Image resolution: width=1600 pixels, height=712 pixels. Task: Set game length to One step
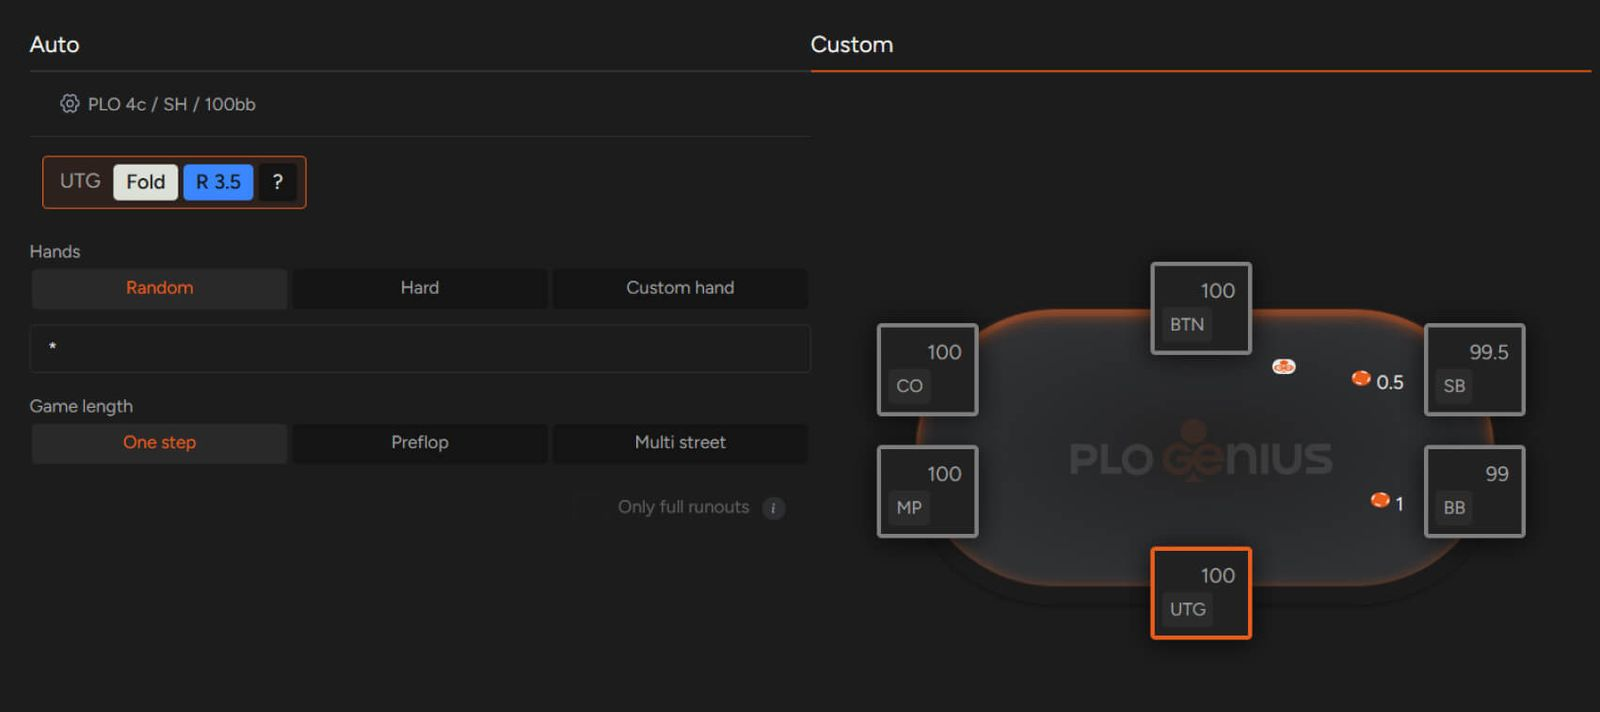160,443
